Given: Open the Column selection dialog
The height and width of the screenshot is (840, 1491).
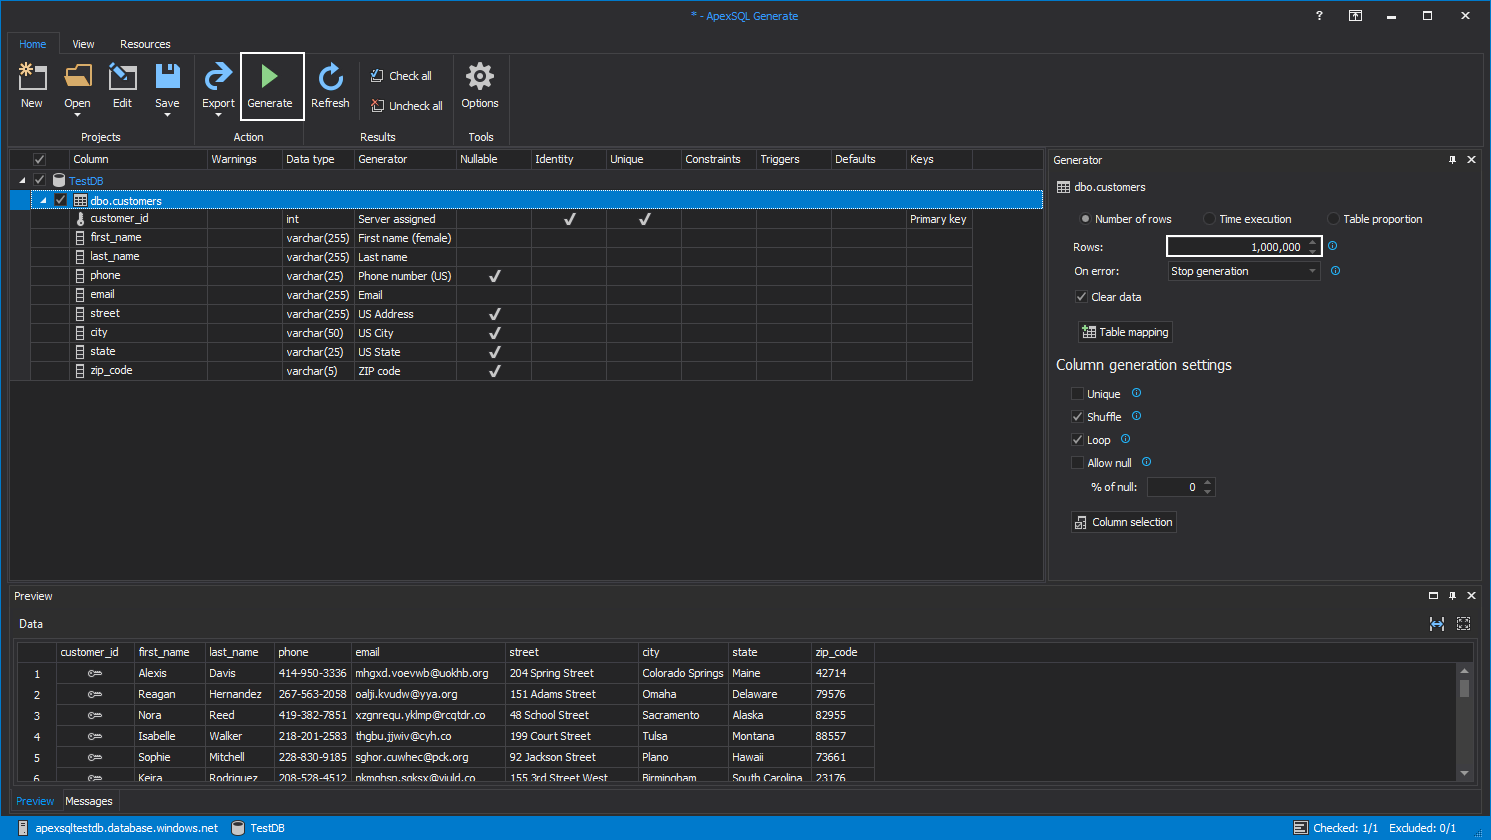Looking at the screenshot, I should coord(1123,521).
